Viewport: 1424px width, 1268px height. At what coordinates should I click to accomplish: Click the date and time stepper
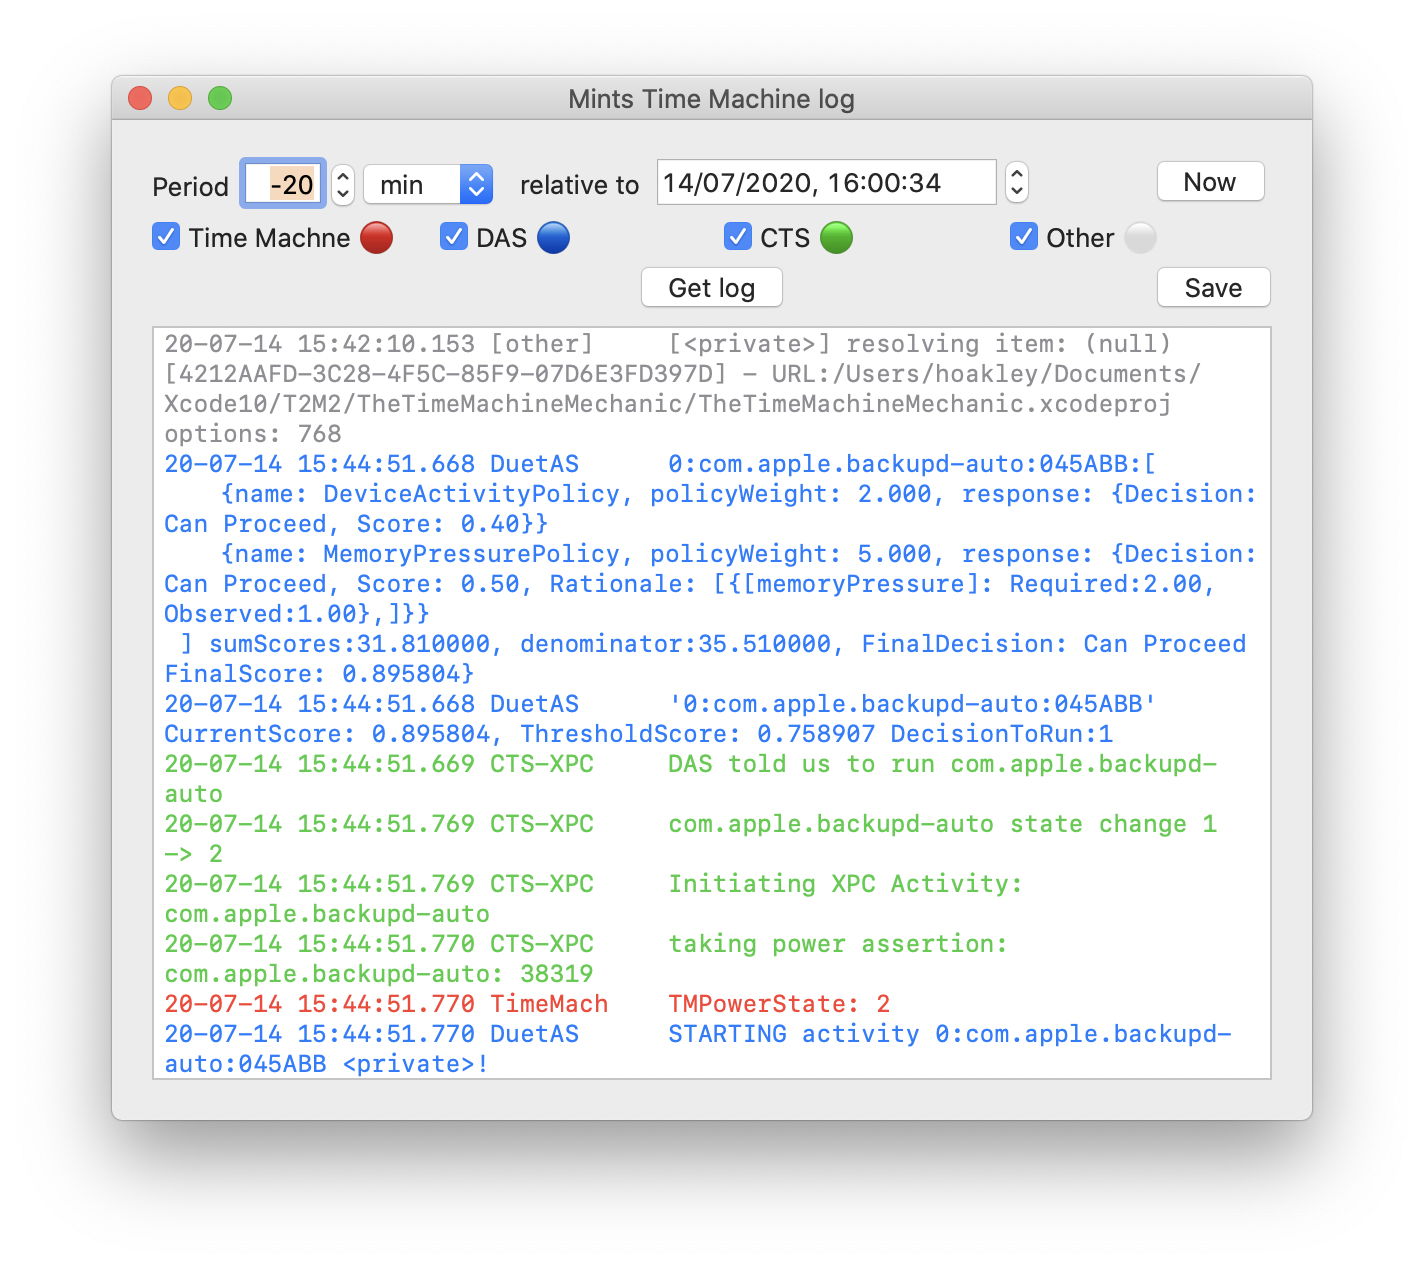click(x=1017, y=182)
